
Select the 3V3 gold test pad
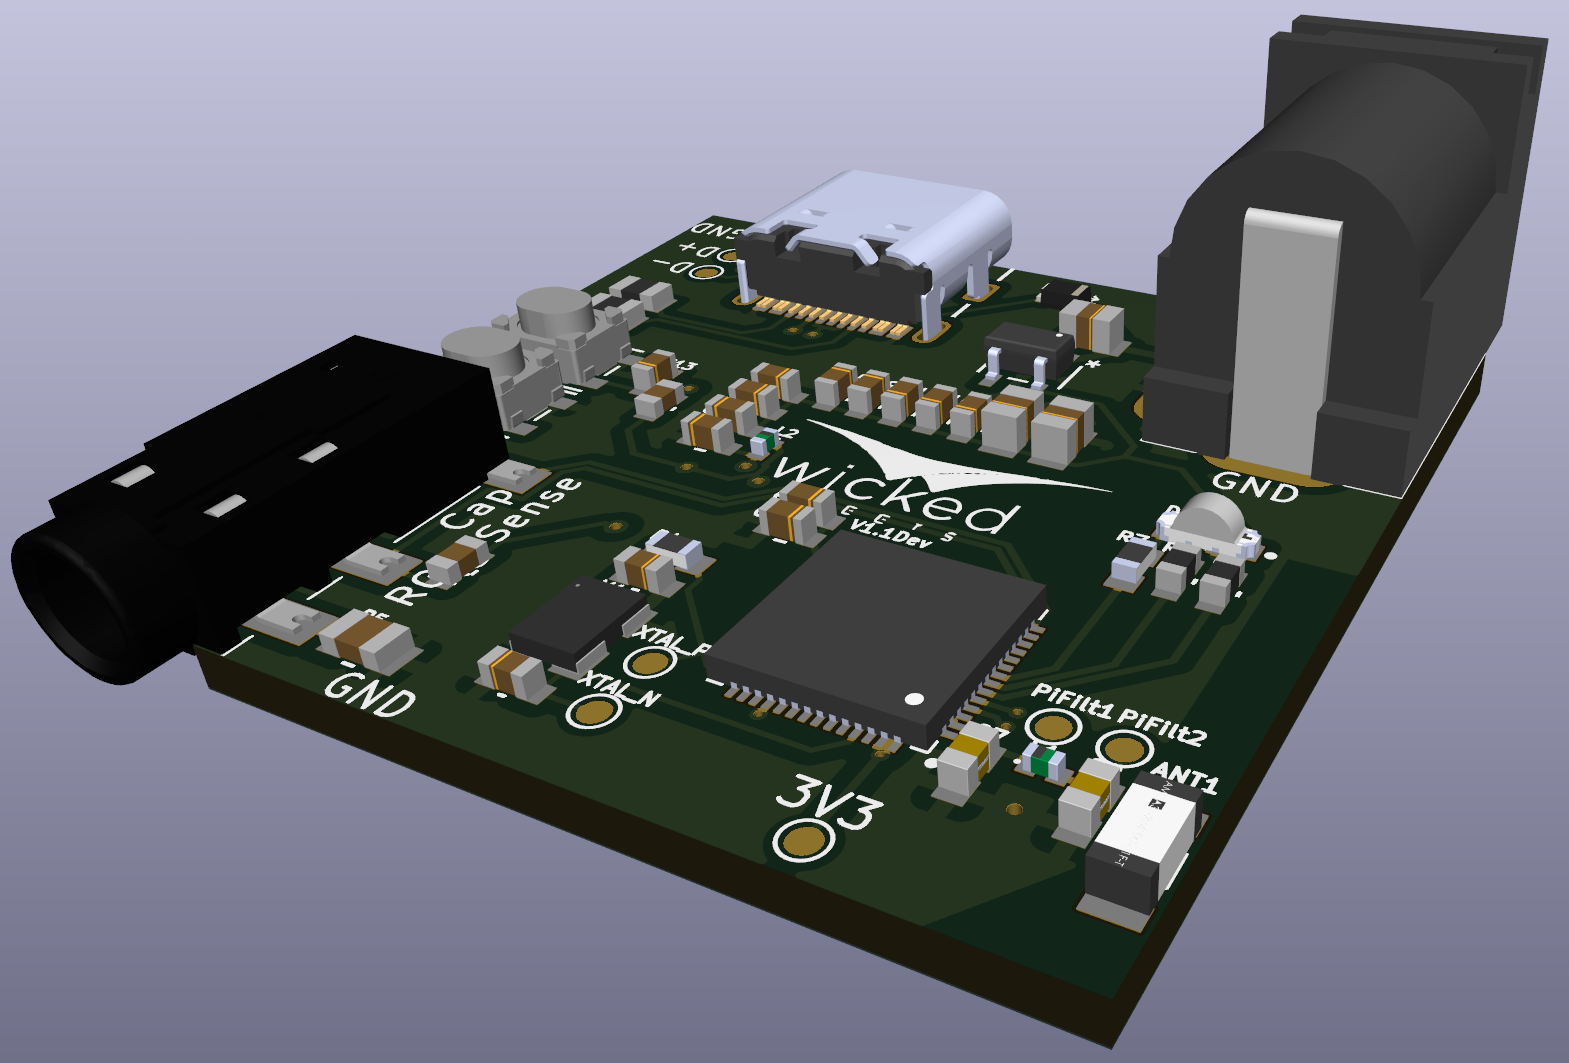[x=803, y=840]
